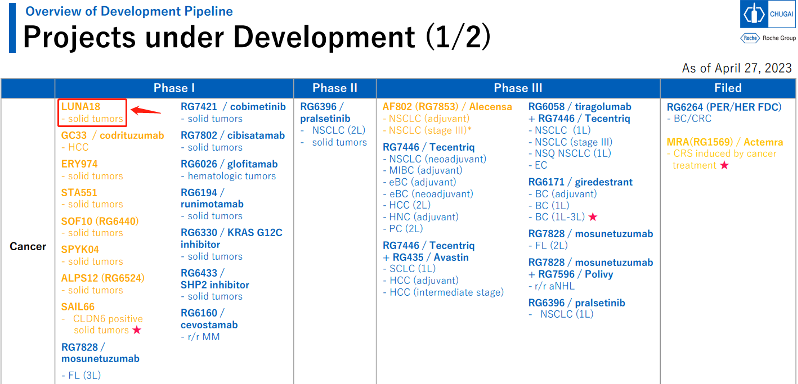Image resolution: width=798 pixels, height=384 pixels.
Task: Click the Roche Group logo
Action: 768,39
